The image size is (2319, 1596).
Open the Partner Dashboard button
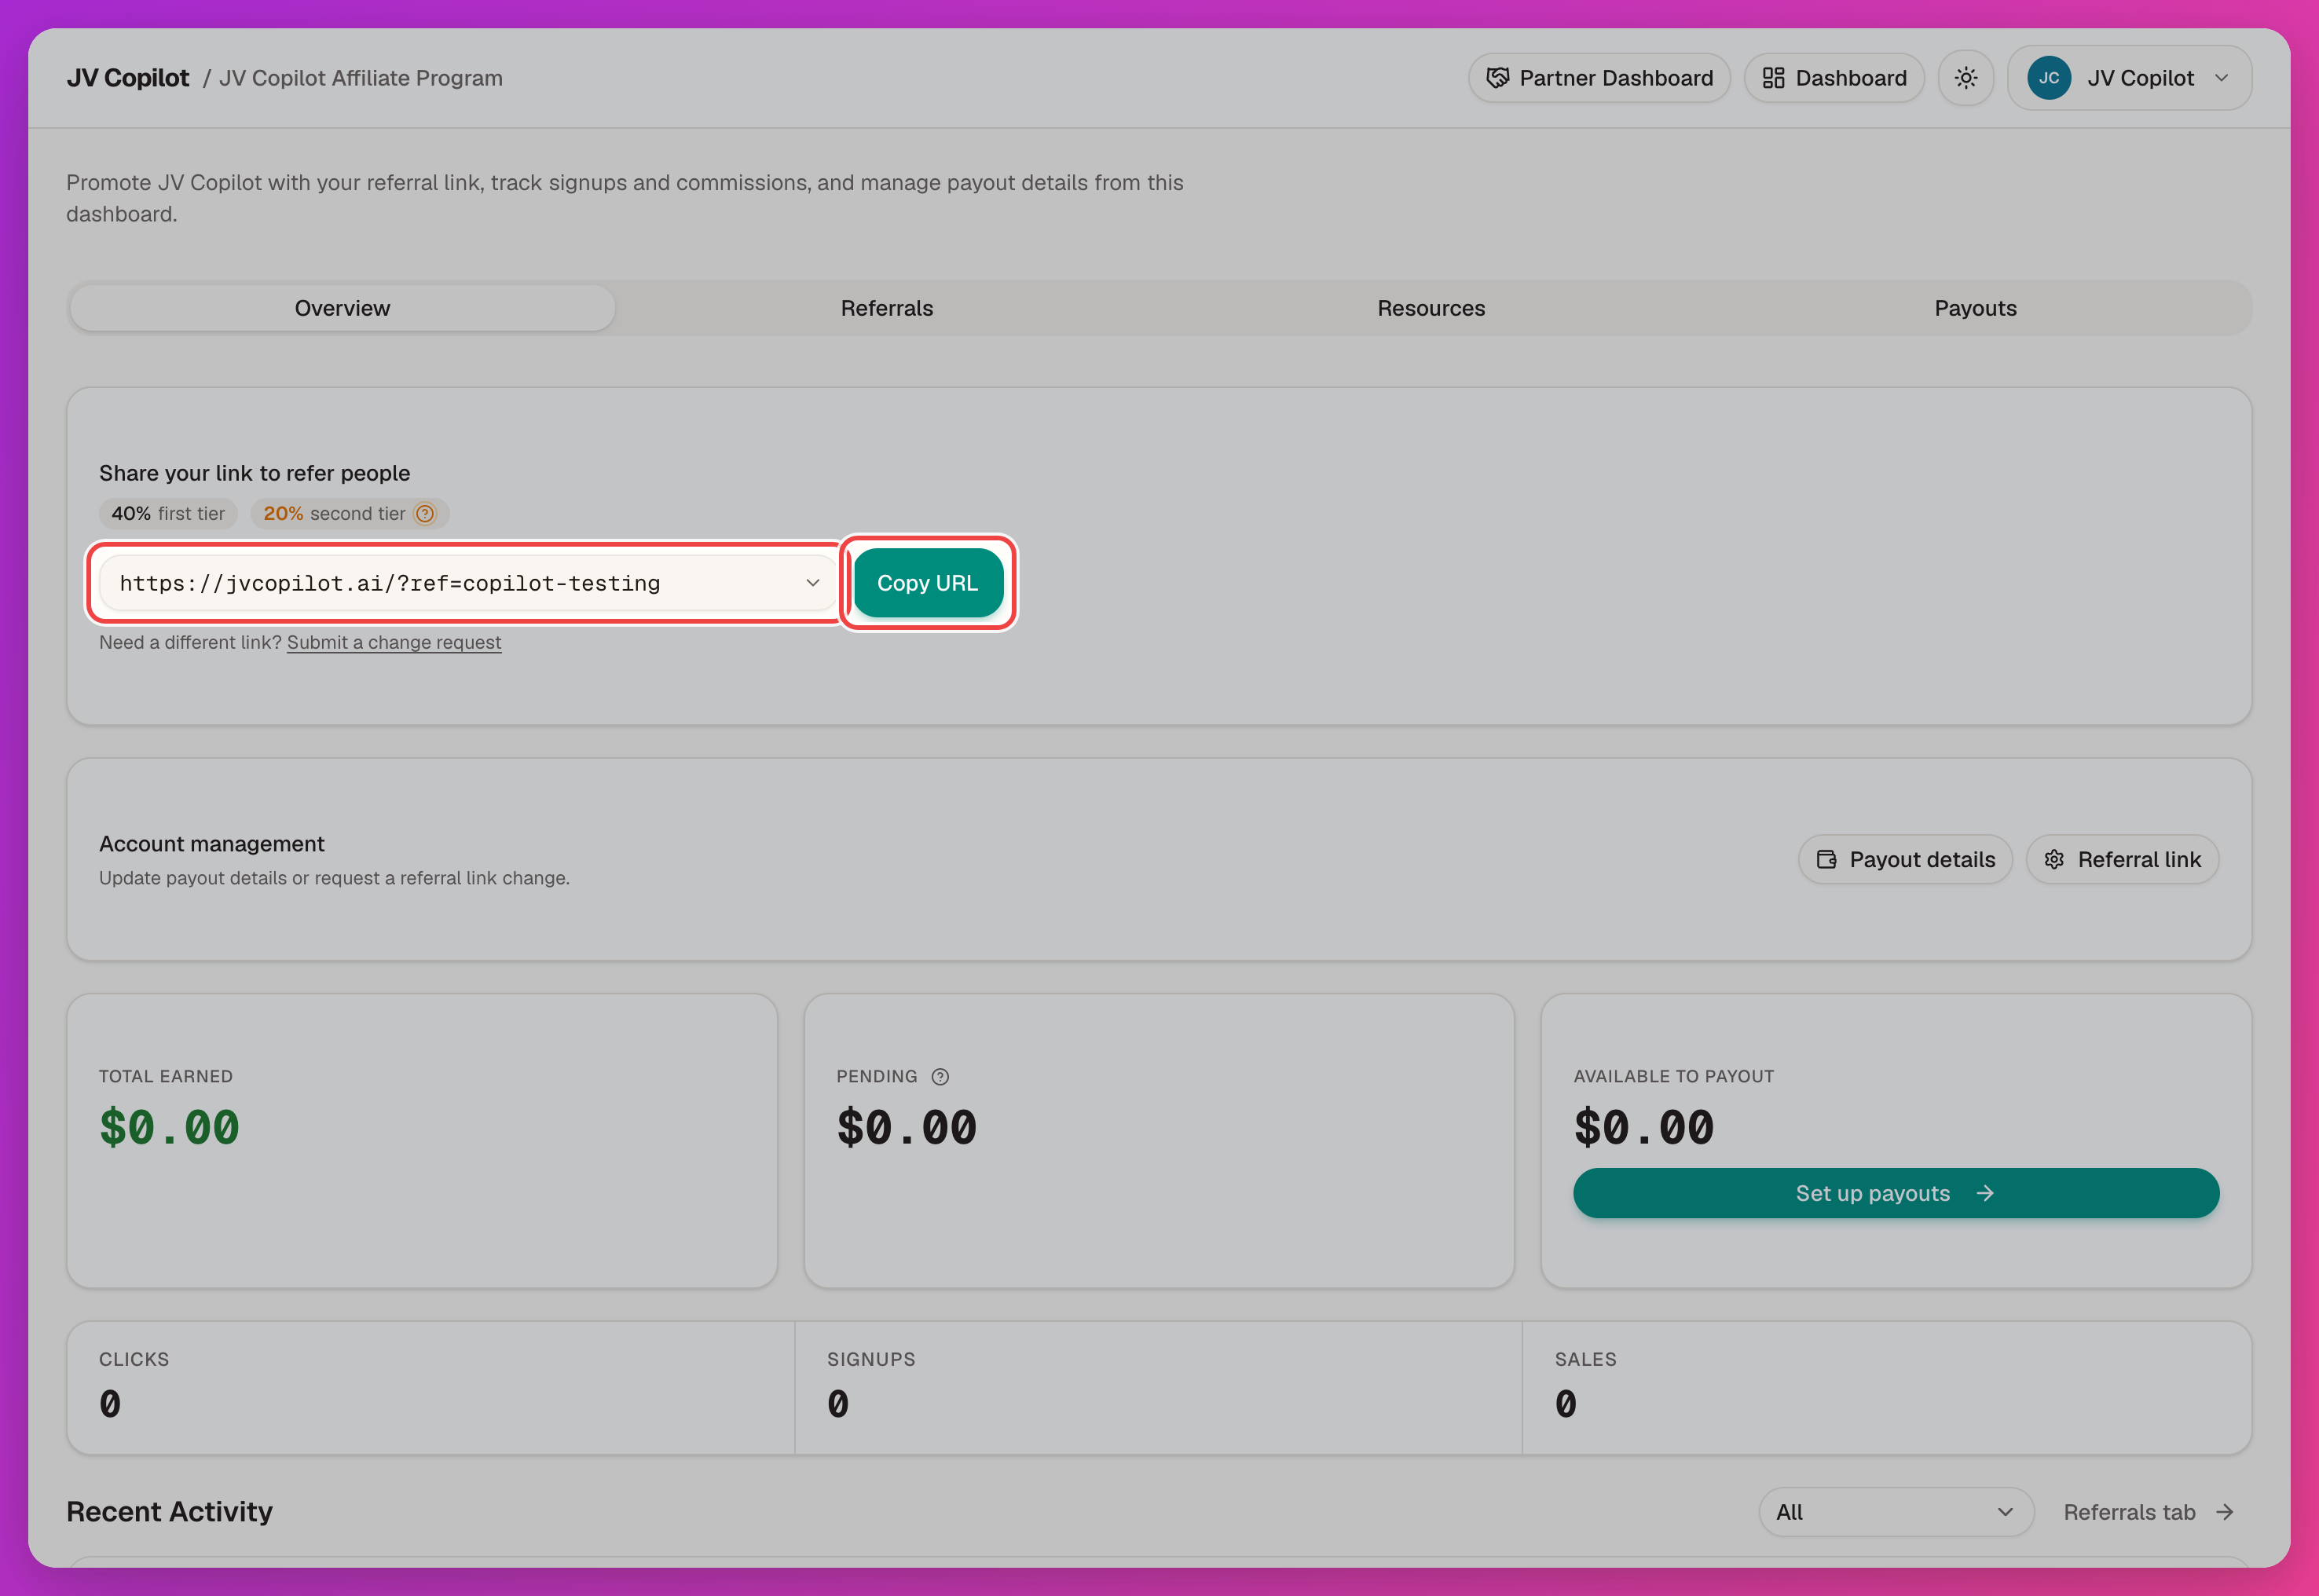pyautogui.click(x=1599, y=78)
